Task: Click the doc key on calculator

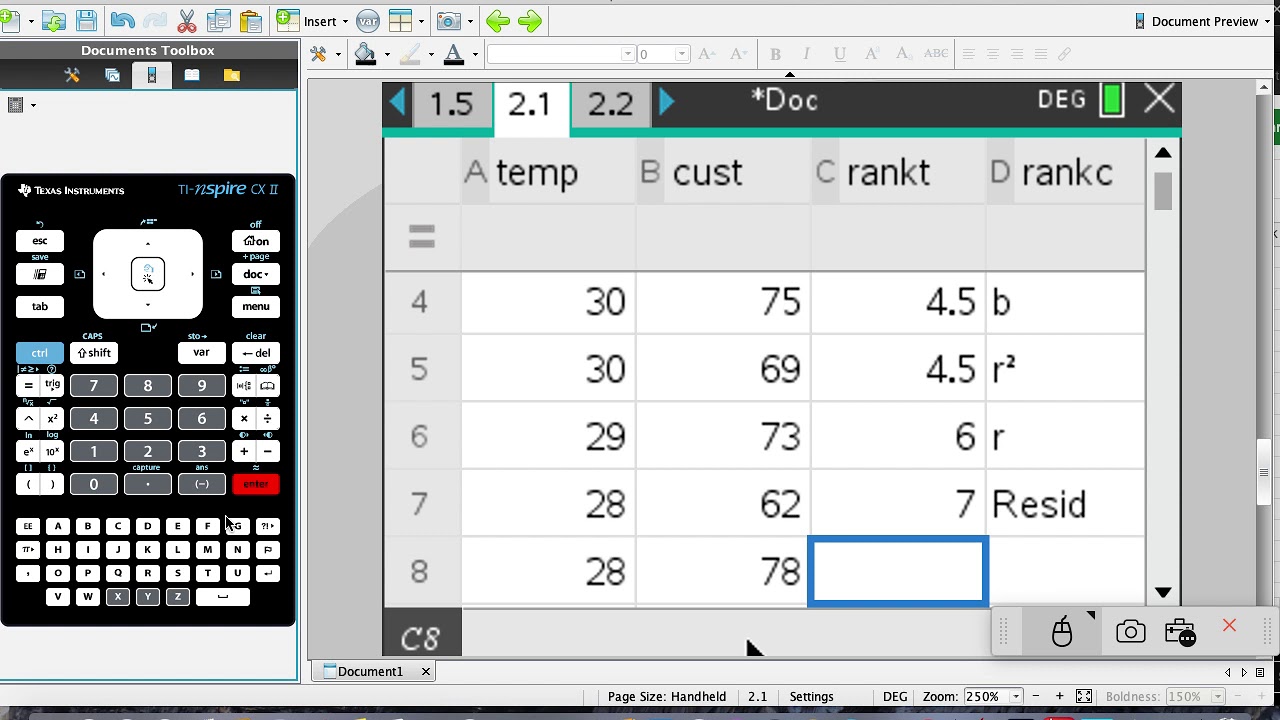Action: [x=256, y=274]
